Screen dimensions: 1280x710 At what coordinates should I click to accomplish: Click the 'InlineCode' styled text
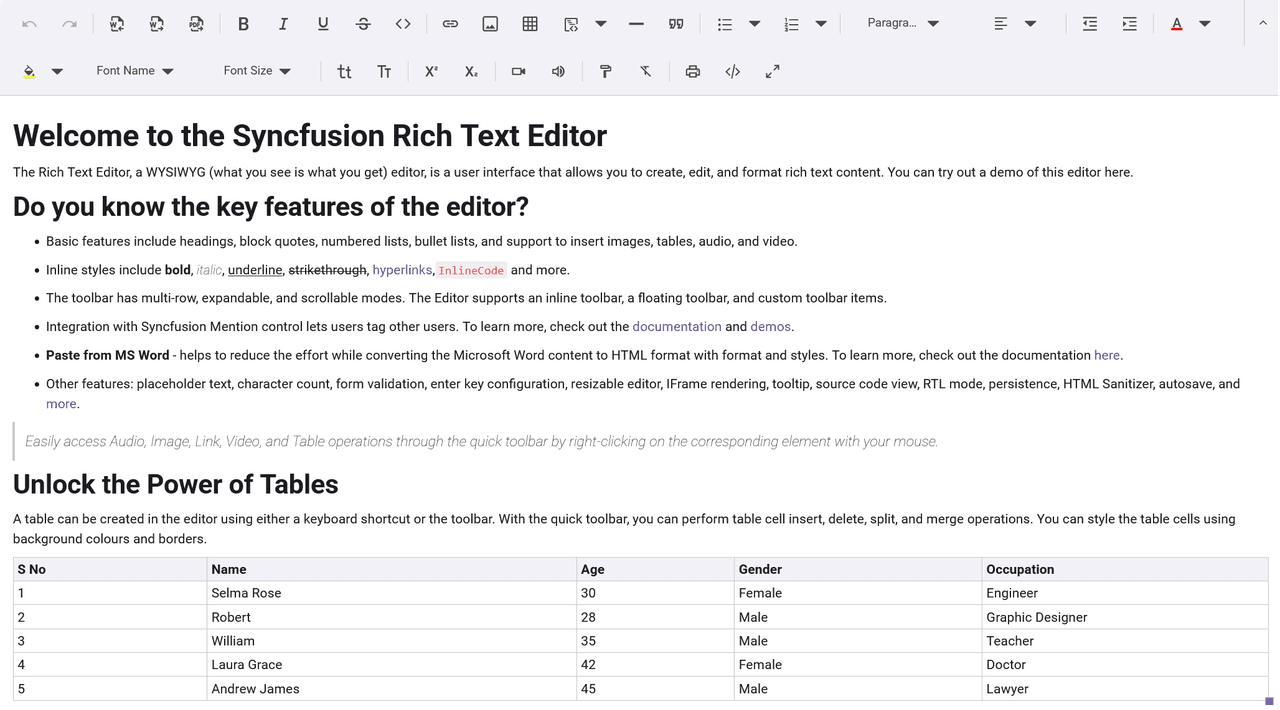click(x=471, y=270)
